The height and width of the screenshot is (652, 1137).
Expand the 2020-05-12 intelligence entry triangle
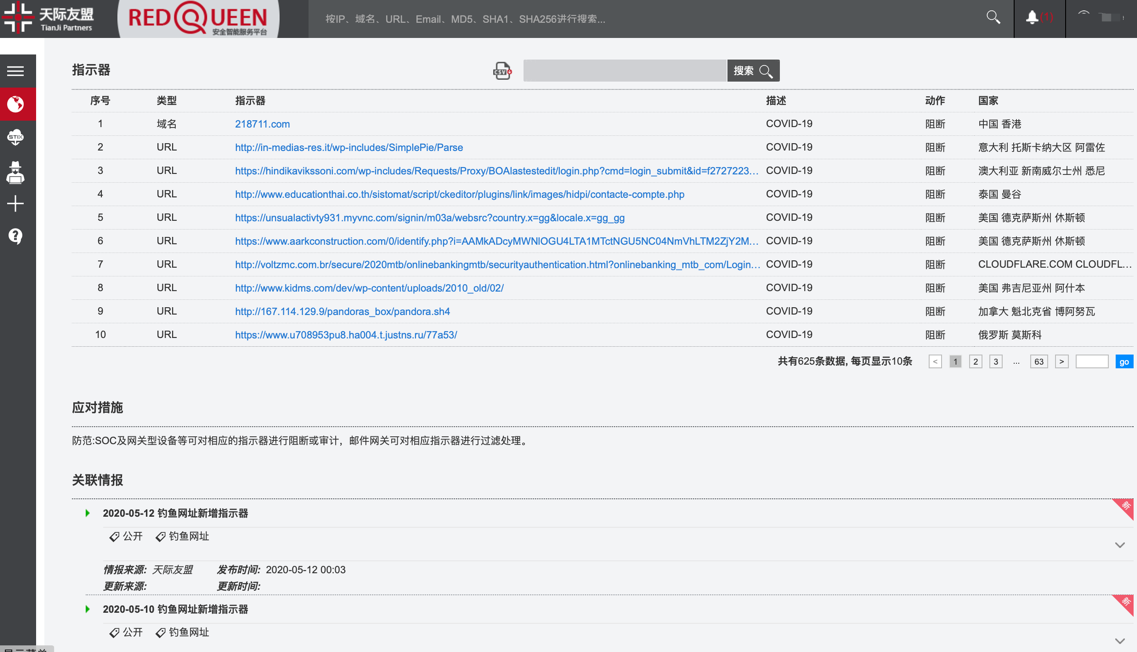tap(87, 513)
